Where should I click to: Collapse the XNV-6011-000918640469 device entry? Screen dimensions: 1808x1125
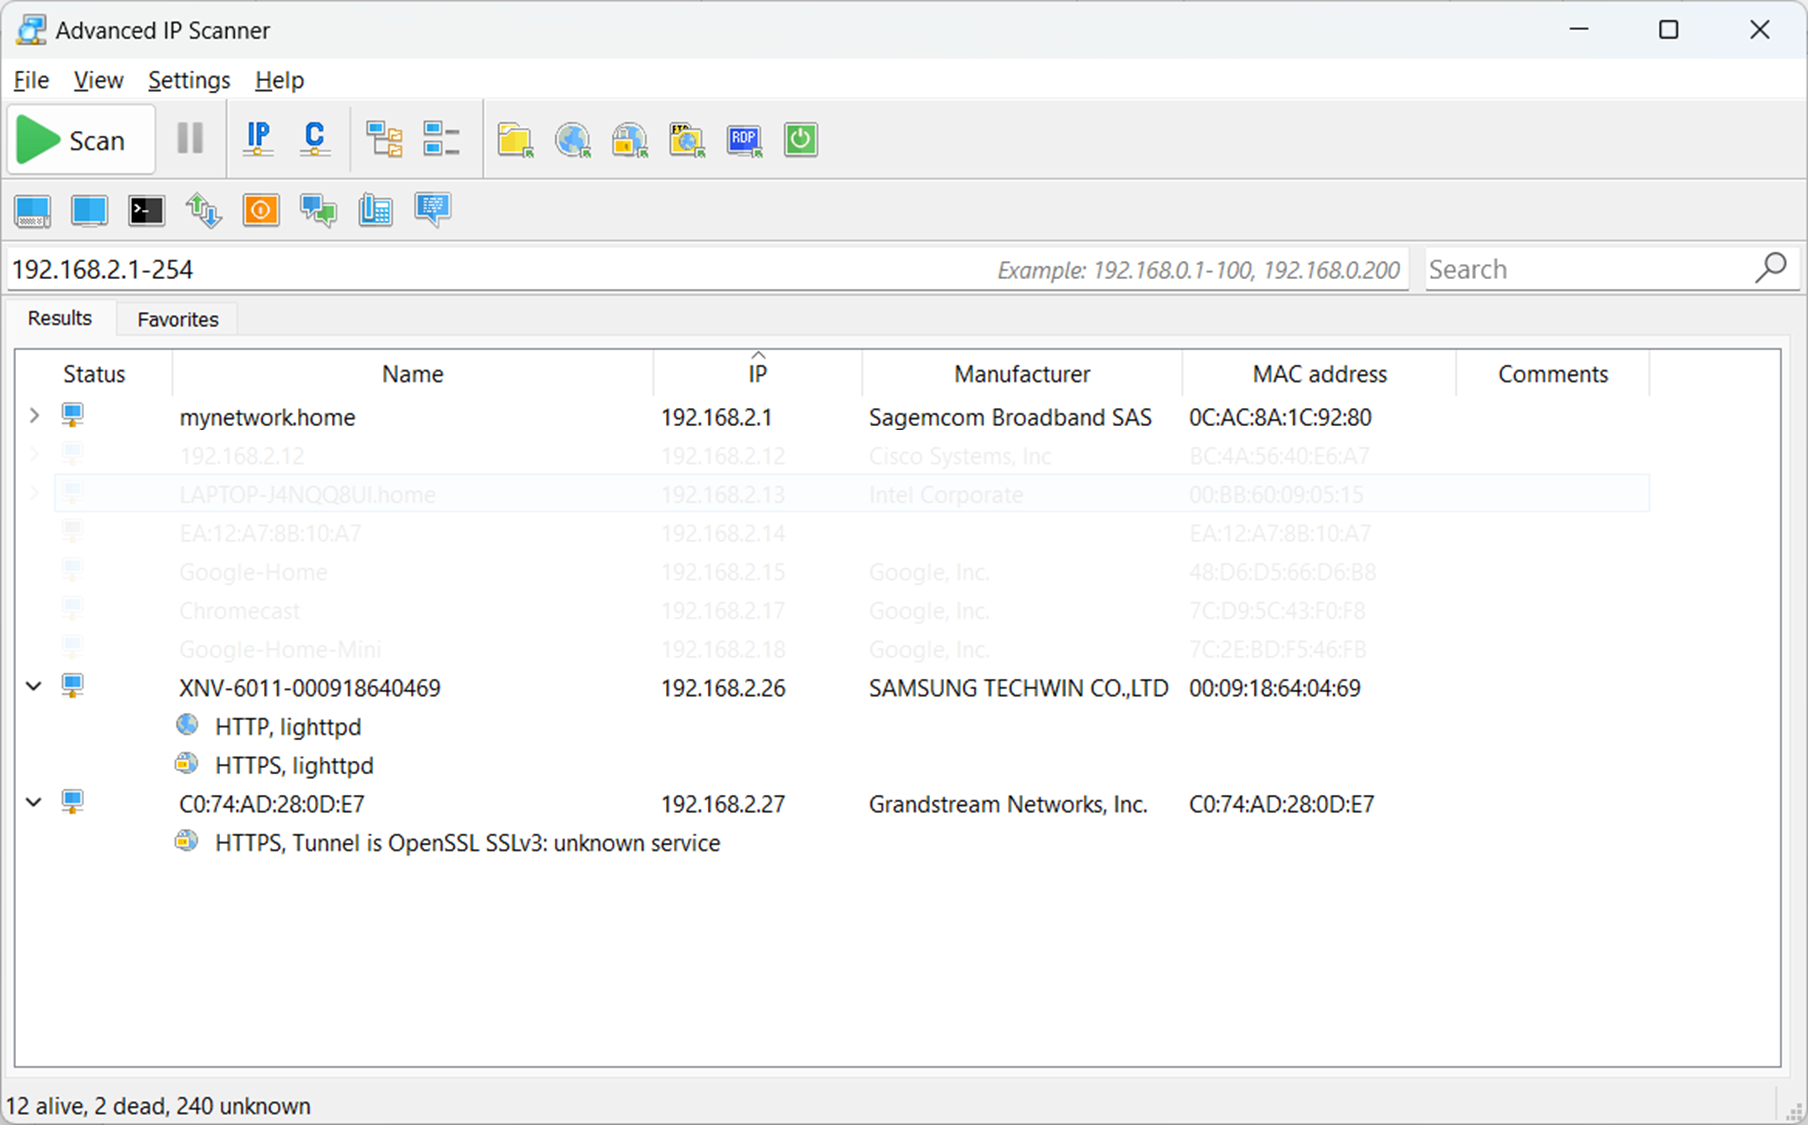pos(34,686)
